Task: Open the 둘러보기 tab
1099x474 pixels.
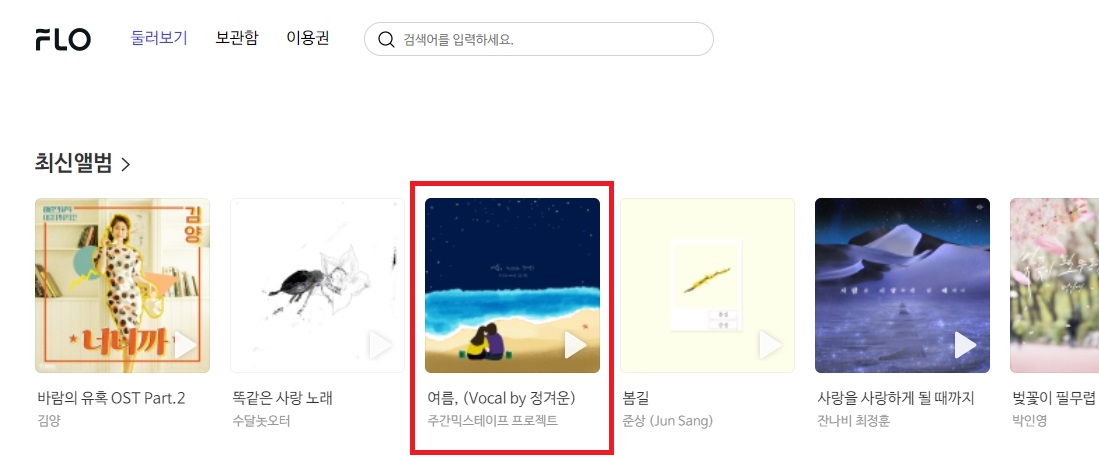Action: click(x=160, y=38)
